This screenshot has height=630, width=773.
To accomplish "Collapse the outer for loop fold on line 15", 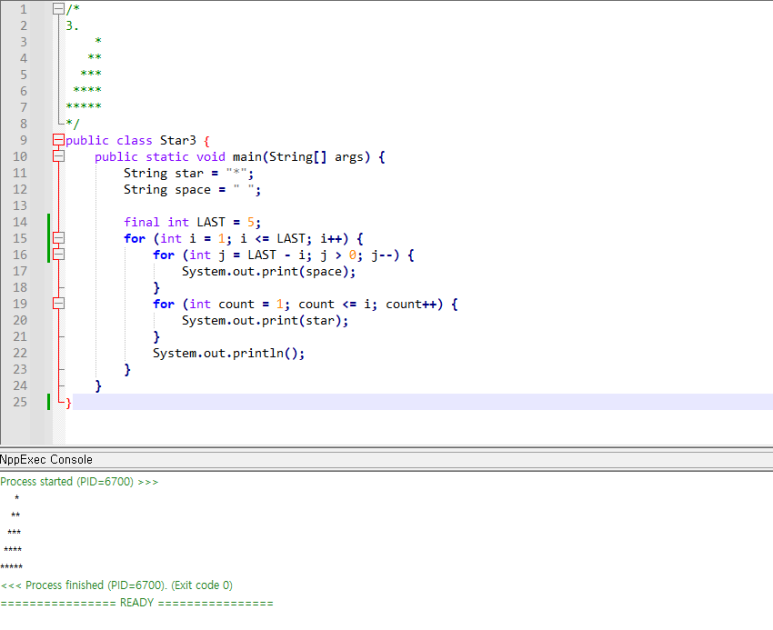I will (x=59, y=238).
